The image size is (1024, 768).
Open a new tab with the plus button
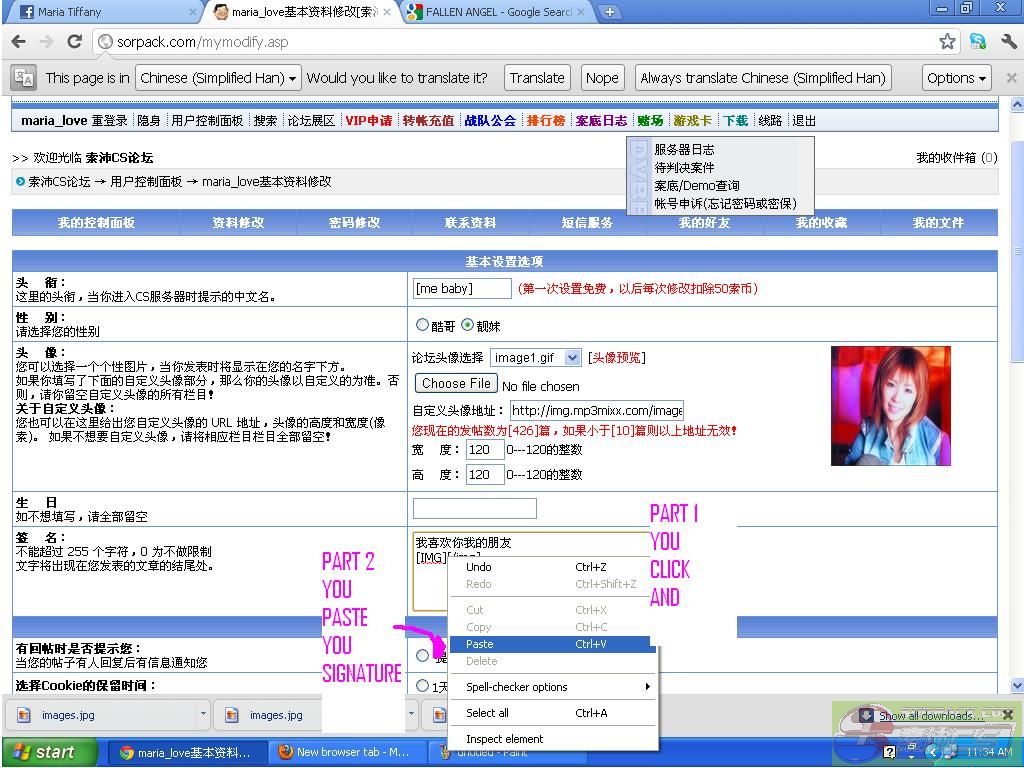coord(609,12)
